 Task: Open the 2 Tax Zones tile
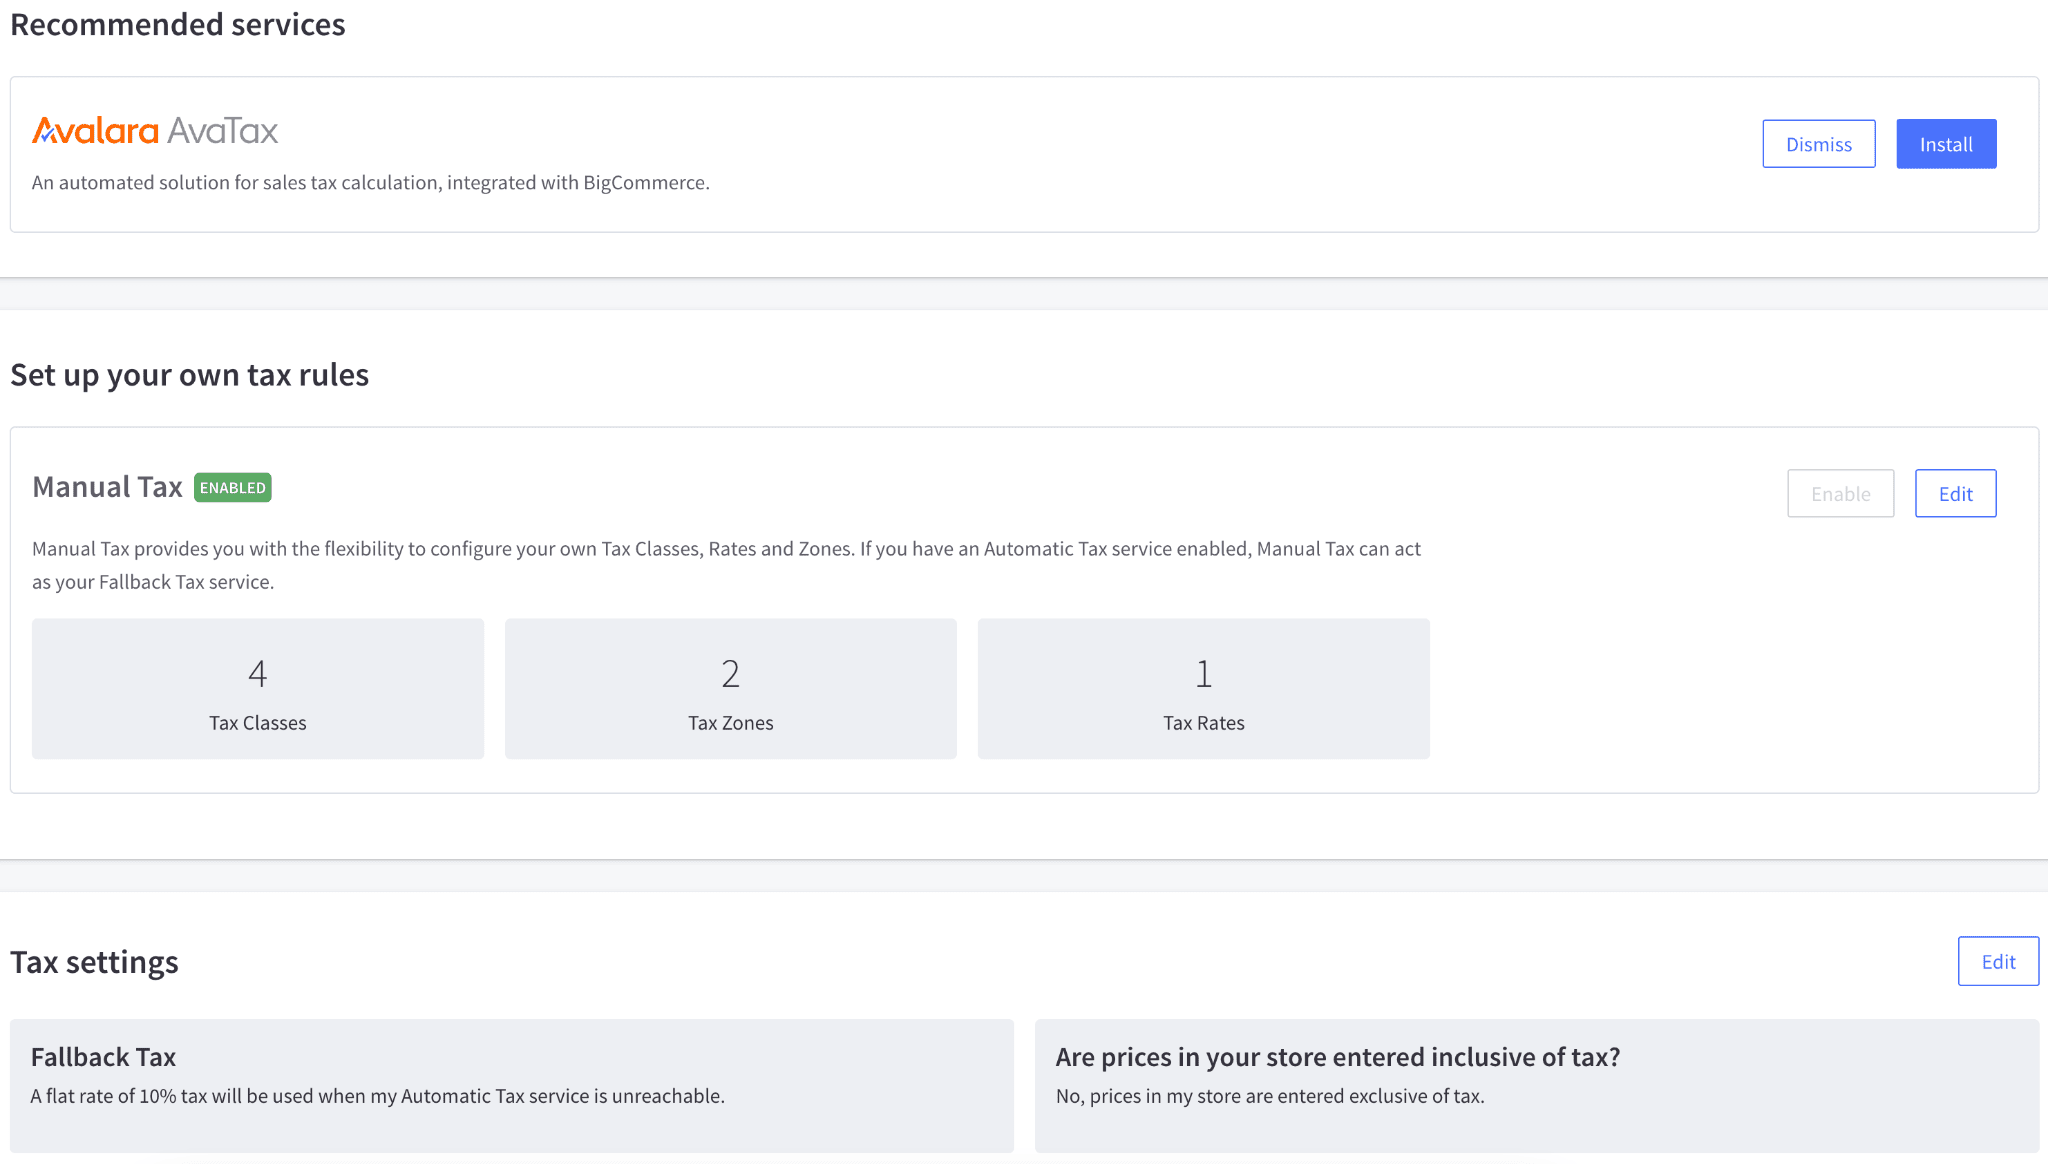click(731, 689)
